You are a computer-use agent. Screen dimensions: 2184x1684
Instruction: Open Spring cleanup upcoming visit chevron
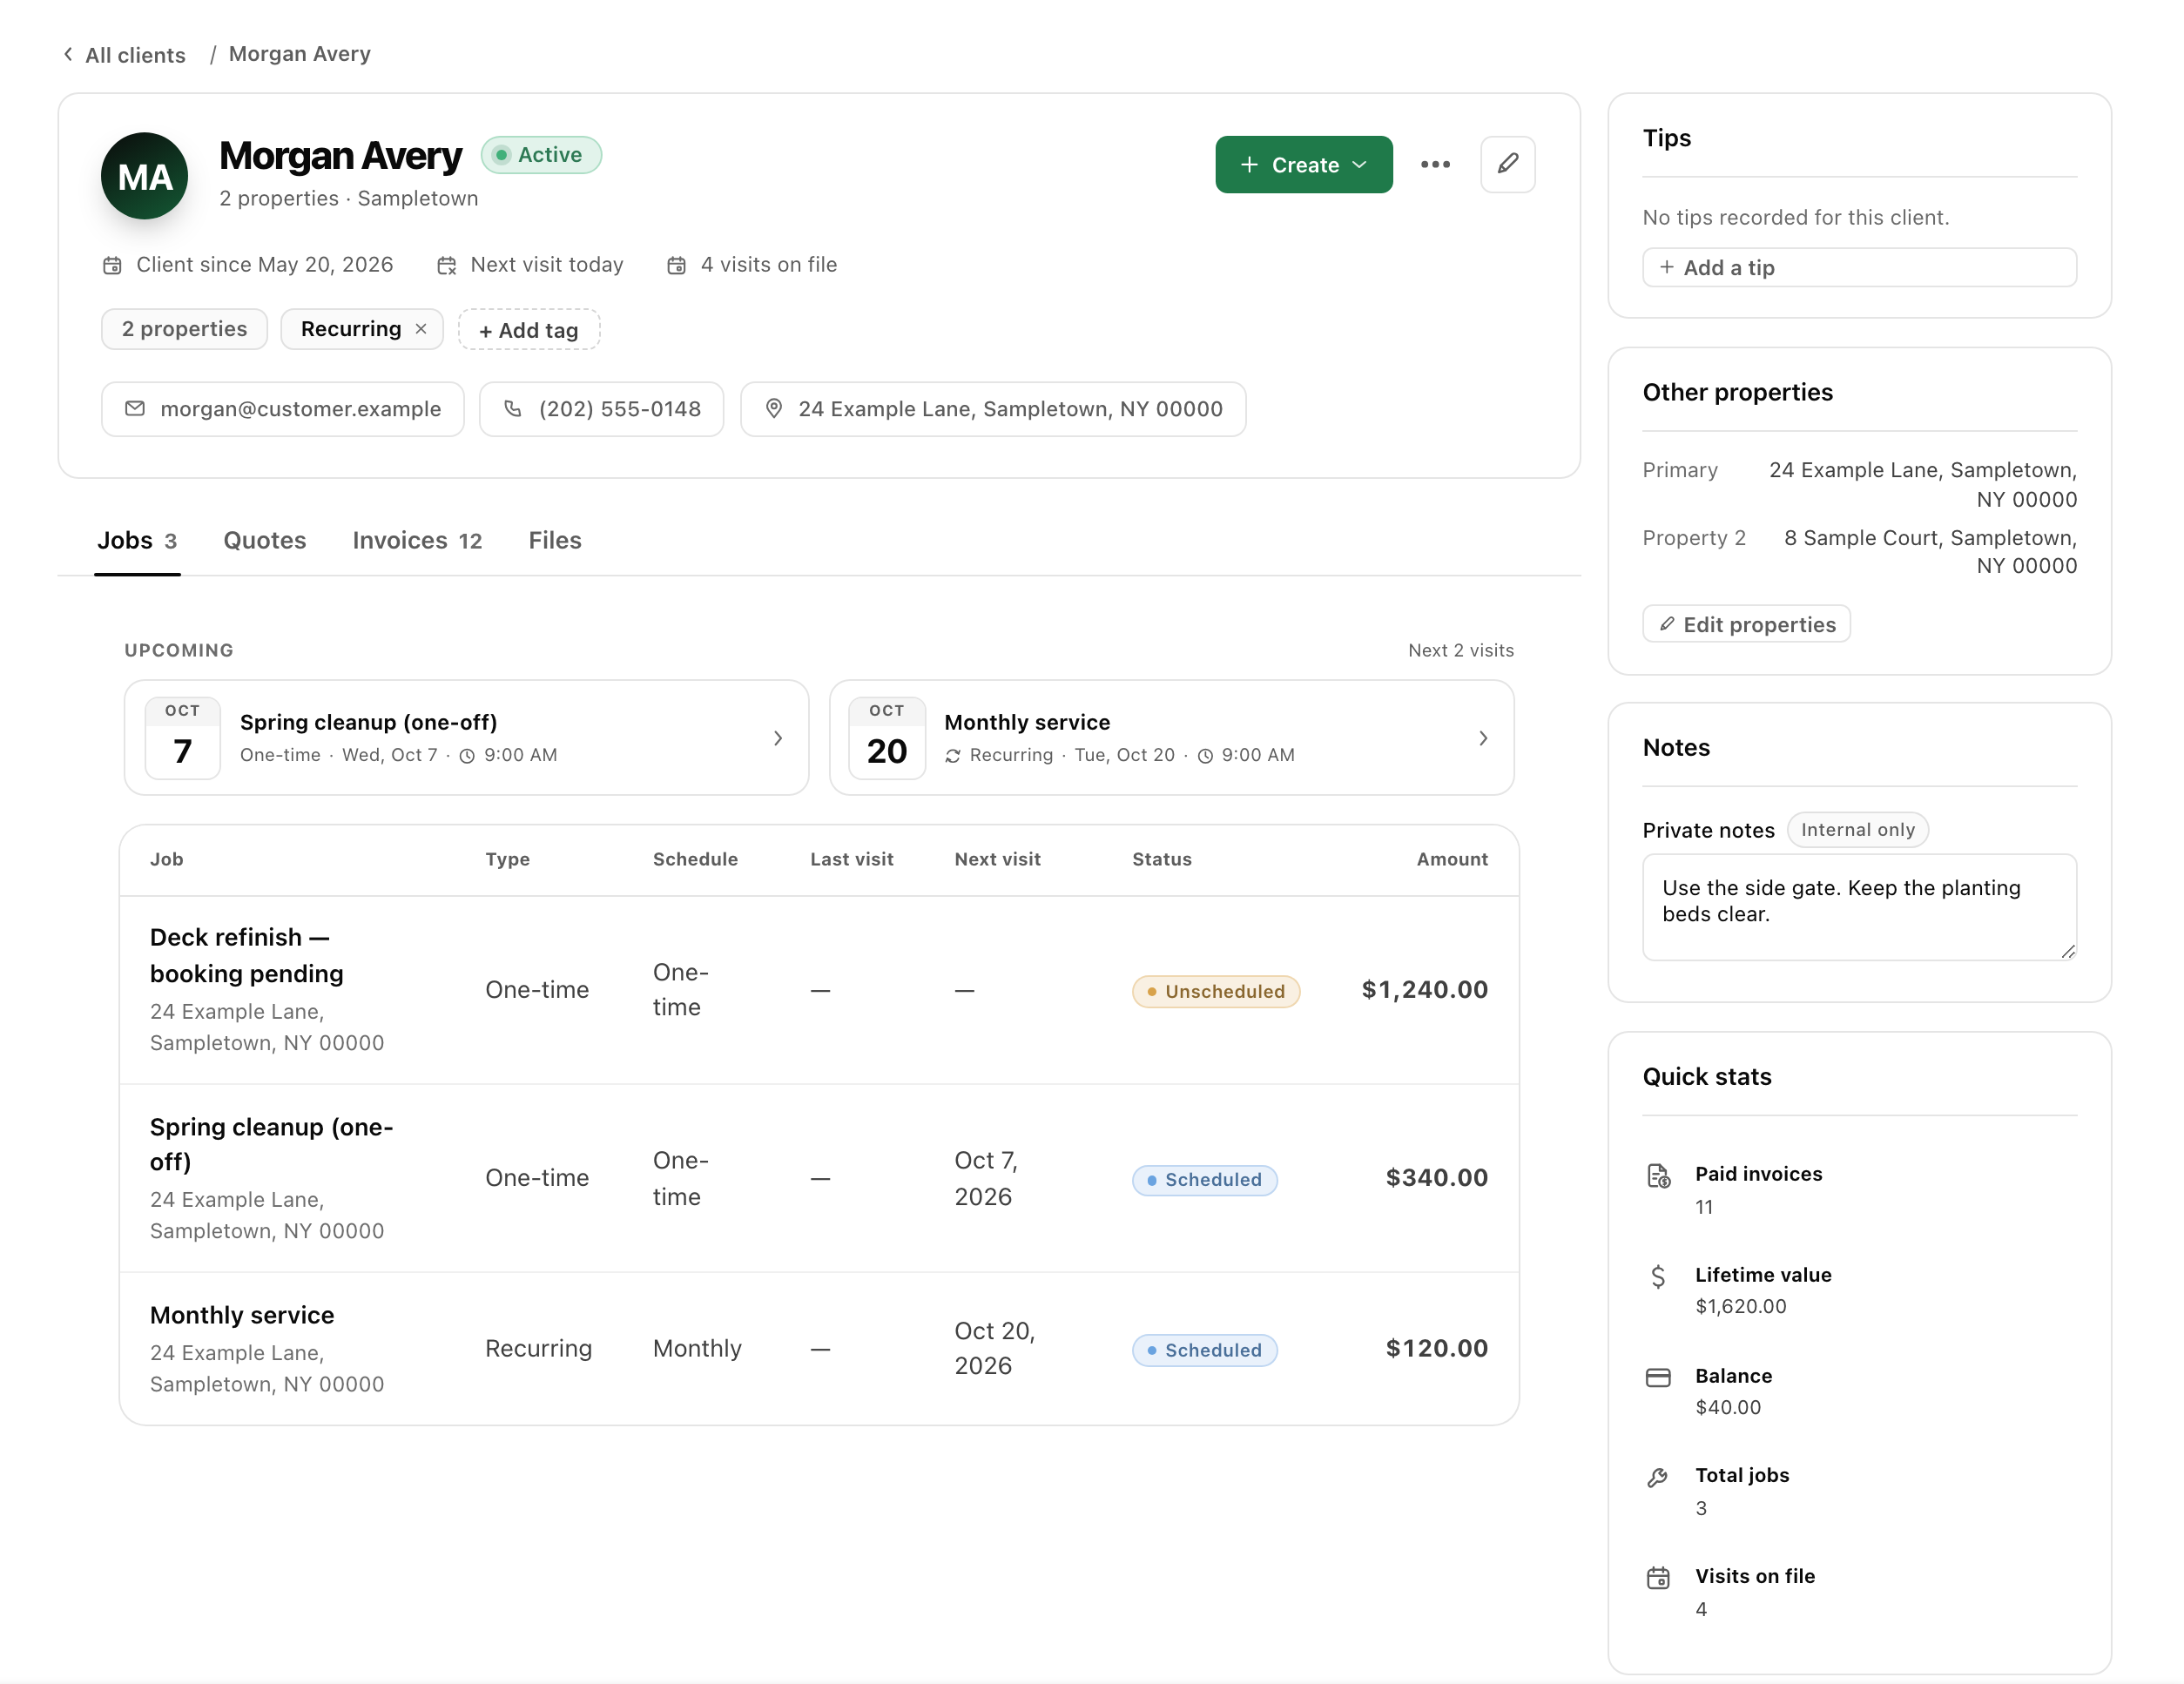click(778, 738)
